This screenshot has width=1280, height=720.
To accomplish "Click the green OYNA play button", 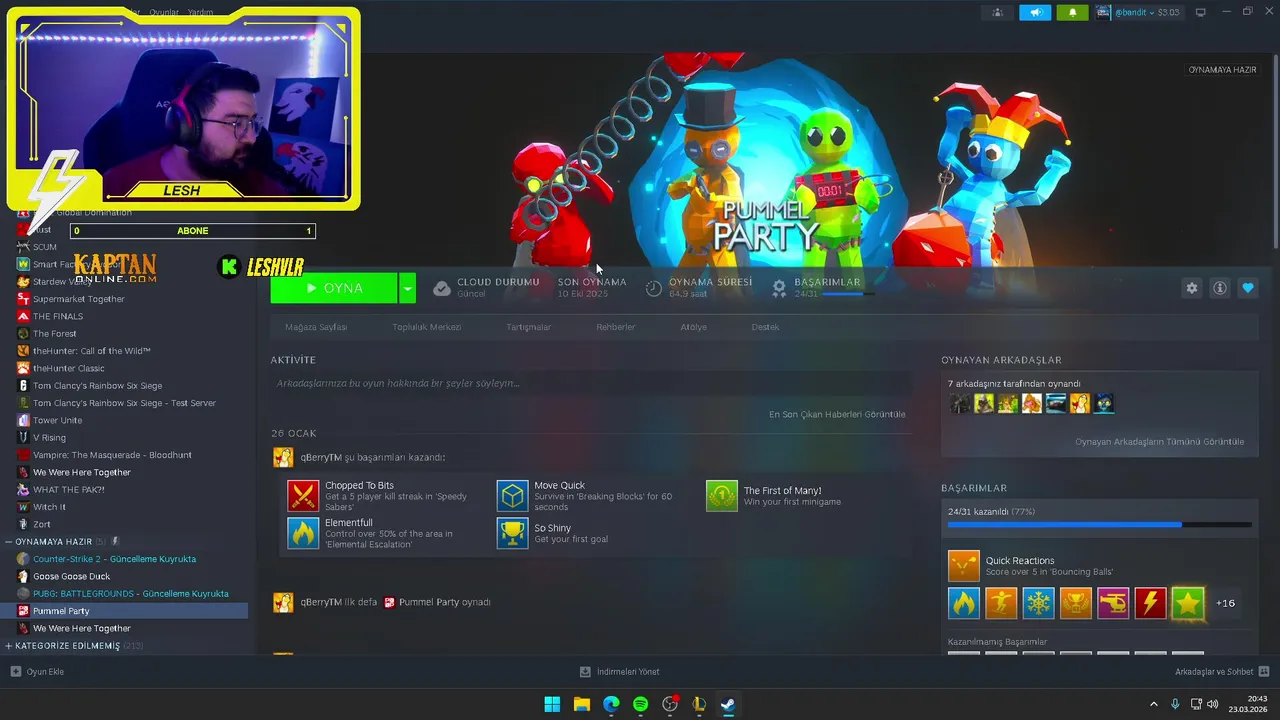I will click(x=334, y=288).
